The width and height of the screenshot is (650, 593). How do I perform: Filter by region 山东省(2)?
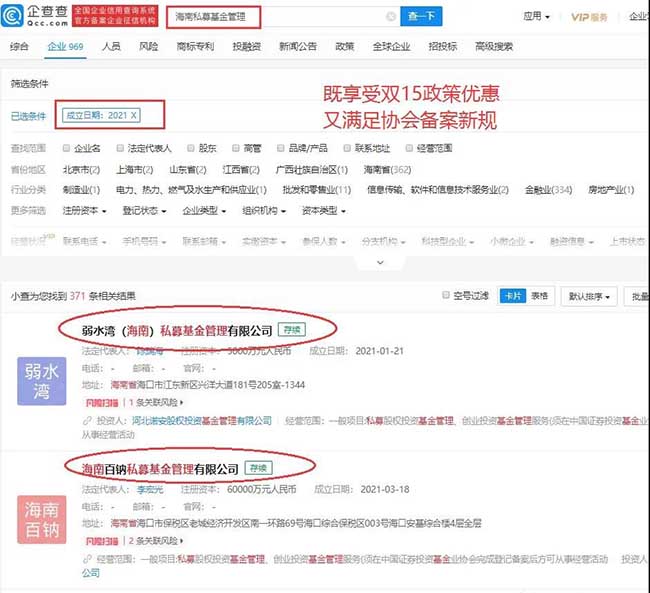(x=188, y=170)
